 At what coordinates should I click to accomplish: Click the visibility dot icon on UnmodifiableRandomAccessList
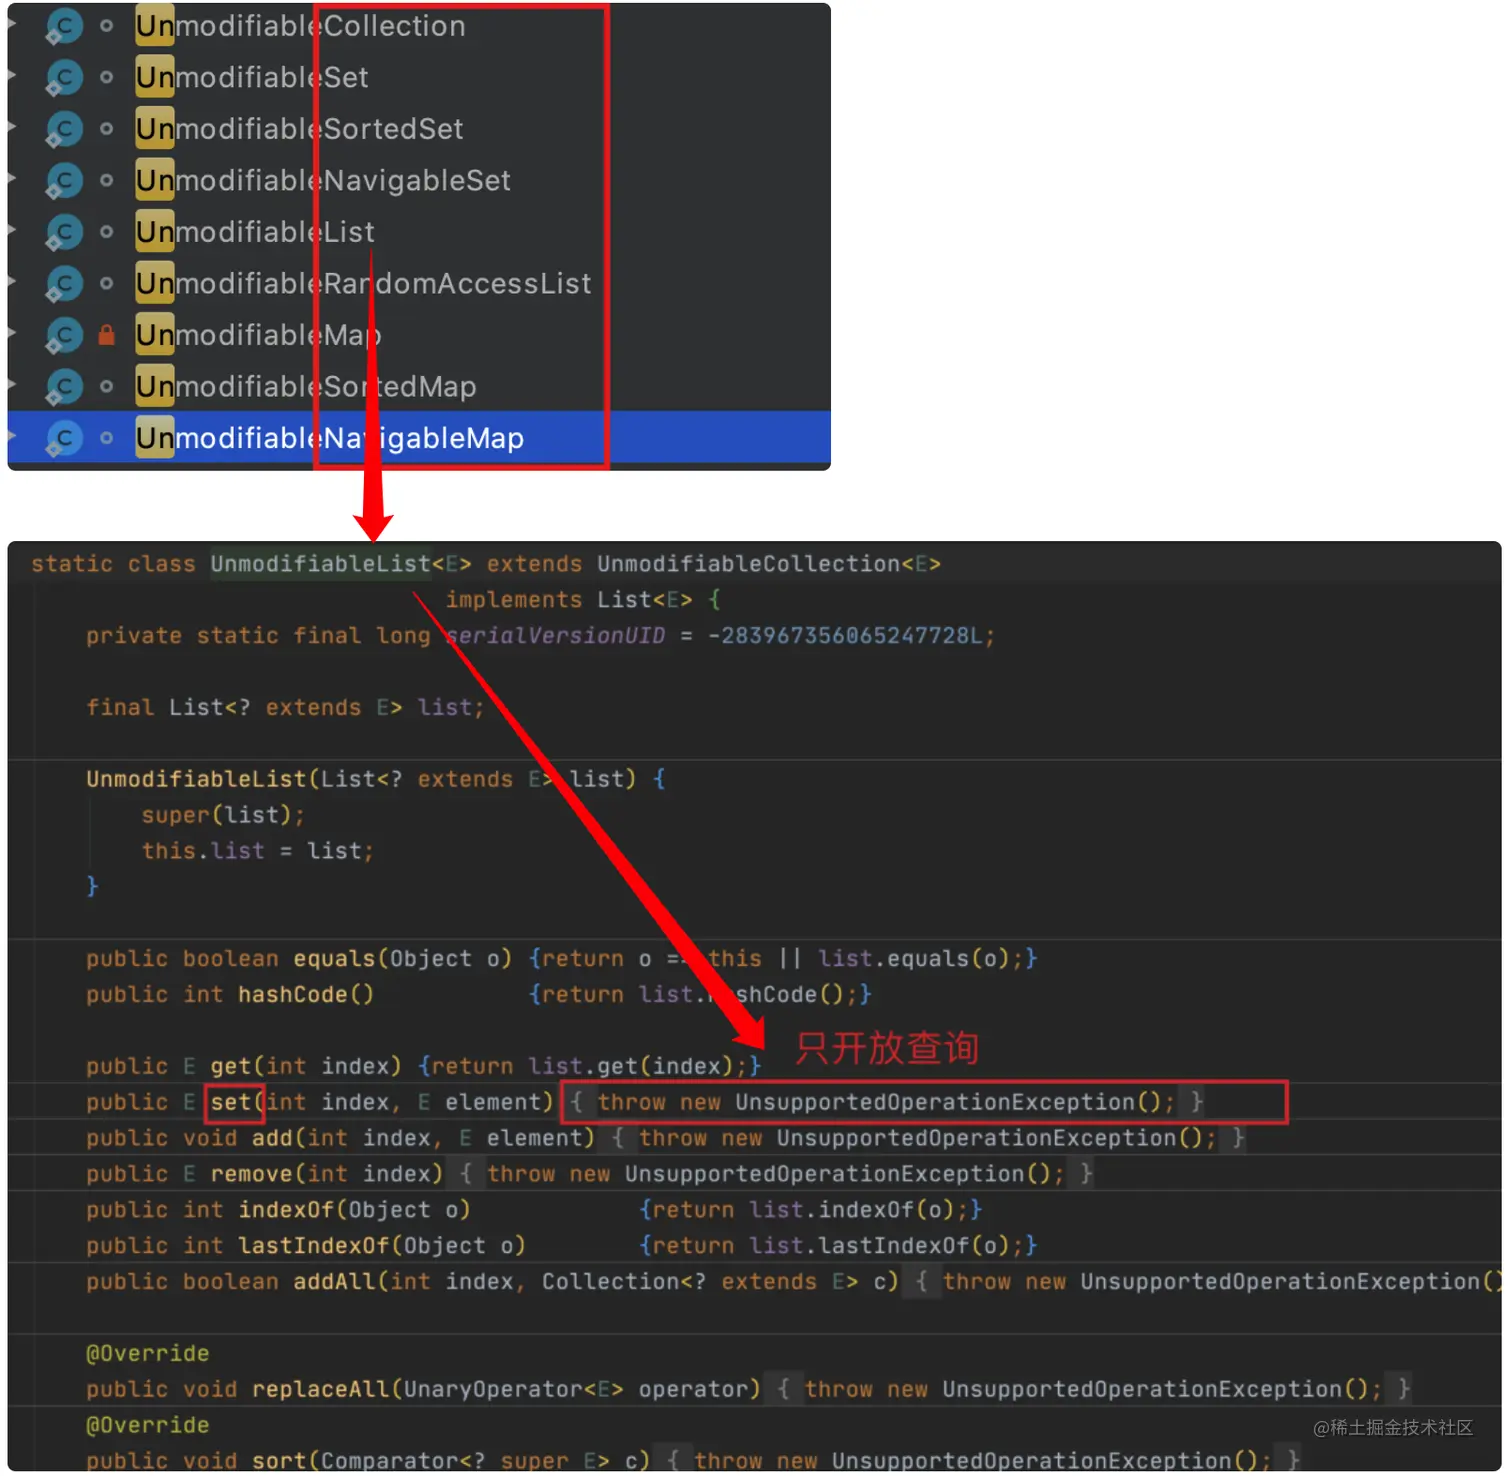tap(106, 283)
